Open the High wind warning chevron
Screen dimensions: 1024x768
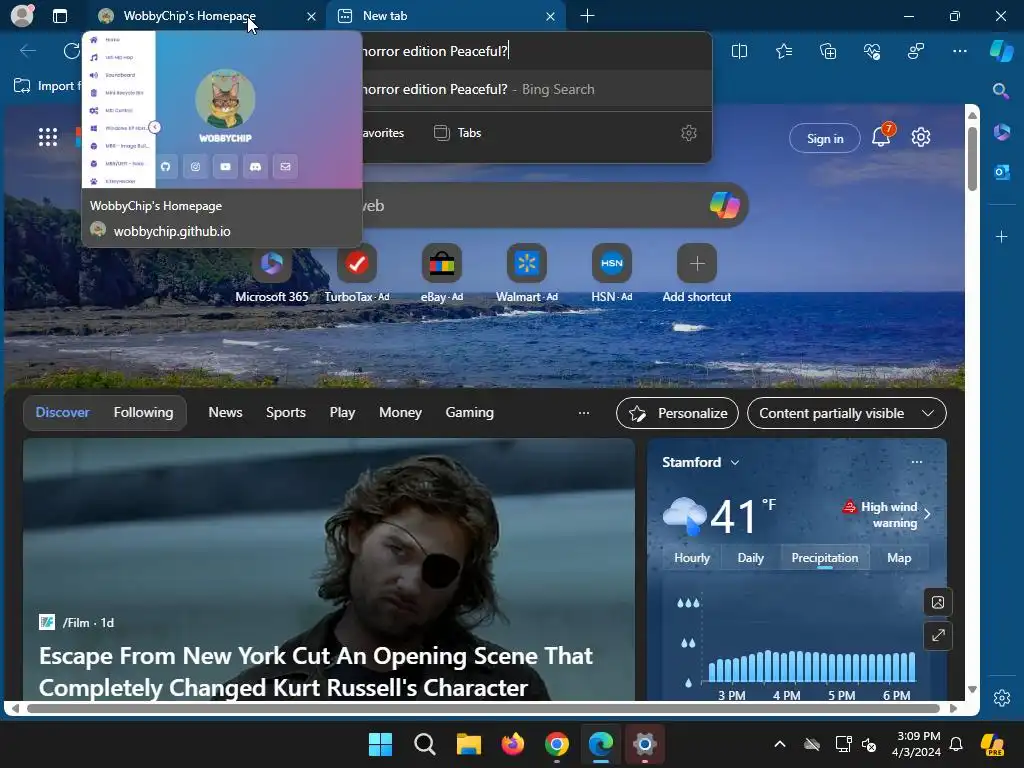927,515
